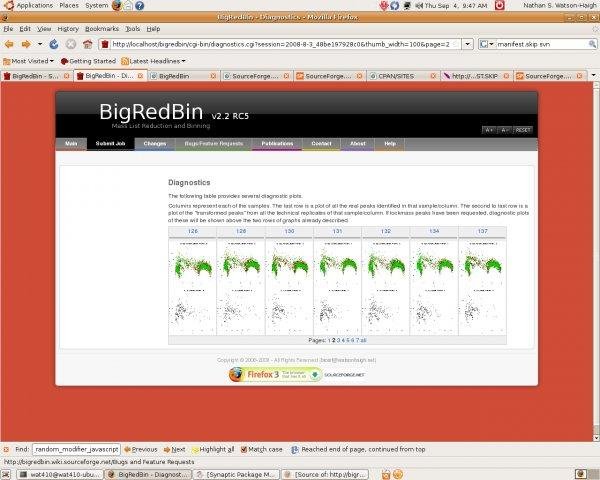Open the search engine selector dropdown
Image resolution: width=600 pixels, height=480 pixels.
click(487, 44)
